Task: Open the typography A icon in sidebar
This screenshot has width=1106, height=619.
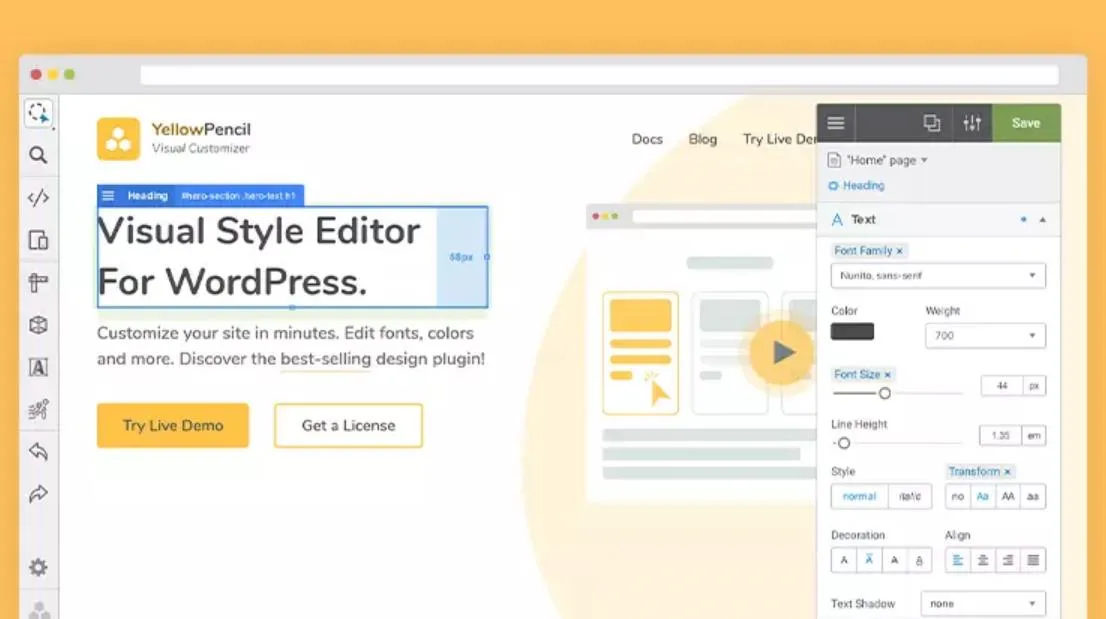Action: pyautogui.click(x=39, y=367)
